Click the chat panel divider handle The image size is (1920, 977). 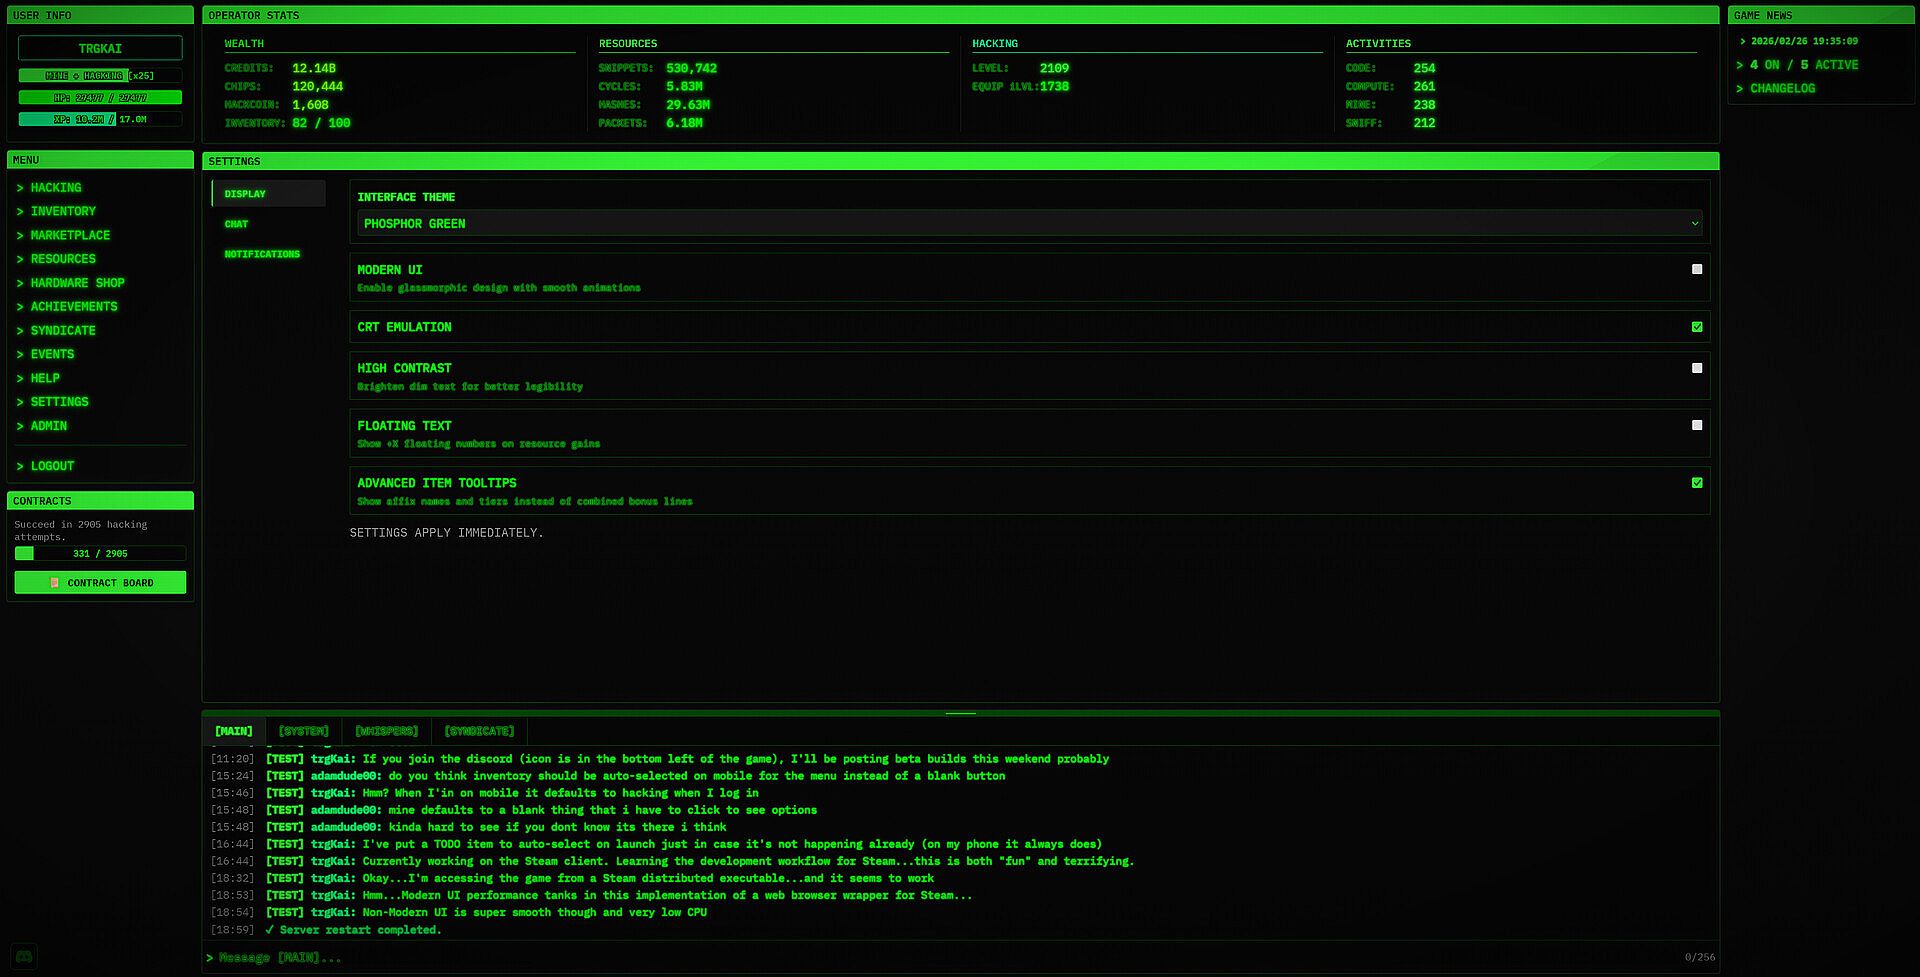[960, 713]
